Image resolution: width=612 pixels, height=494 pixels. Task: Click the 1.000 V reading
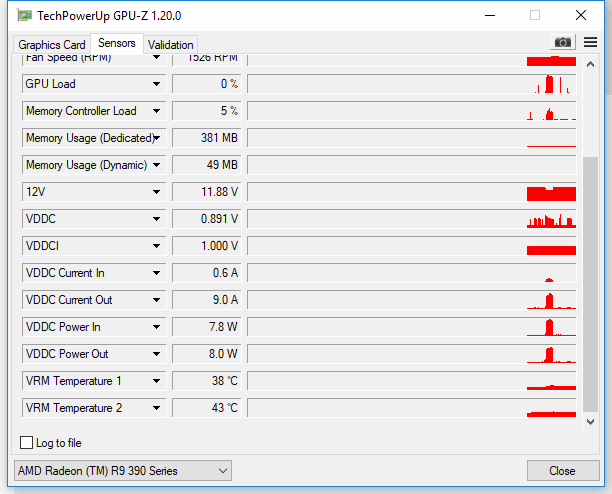pyautogui.click(x=207, y=246)
